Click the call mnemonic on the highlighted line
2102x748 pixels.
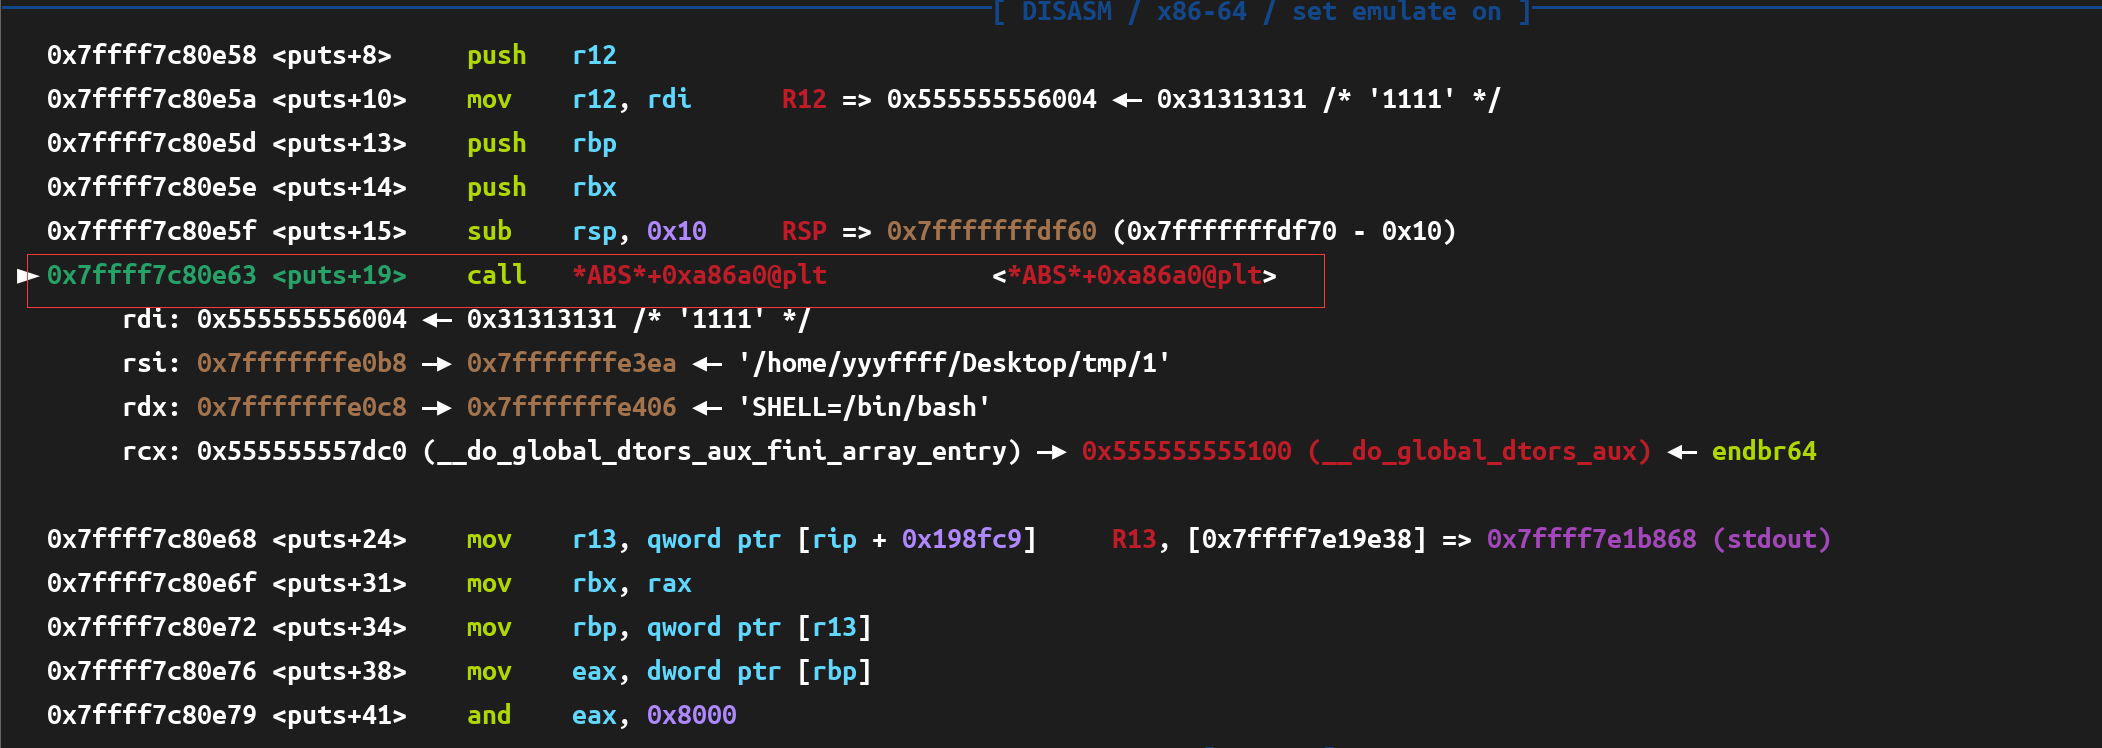[496, 275]
